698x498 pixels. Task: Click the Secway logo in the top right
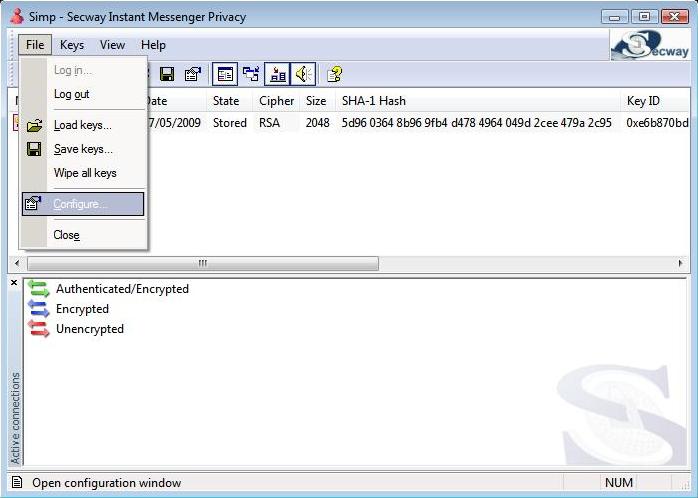pos(649,45)
